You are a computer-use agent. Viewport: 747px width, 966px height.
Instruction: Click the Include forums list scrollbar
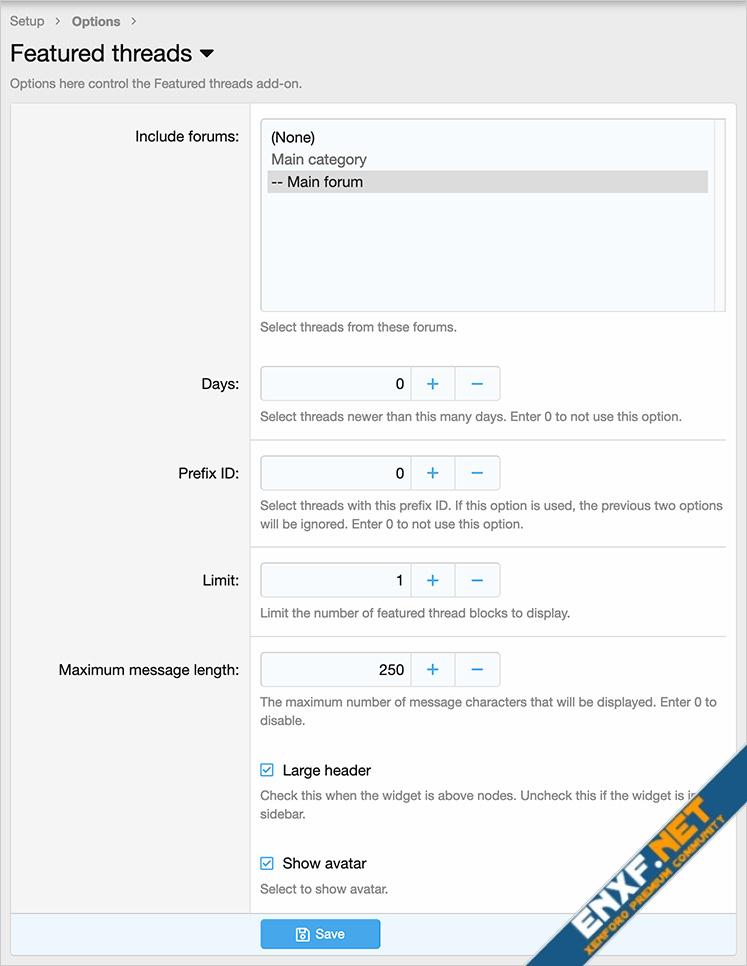point(719,215)
